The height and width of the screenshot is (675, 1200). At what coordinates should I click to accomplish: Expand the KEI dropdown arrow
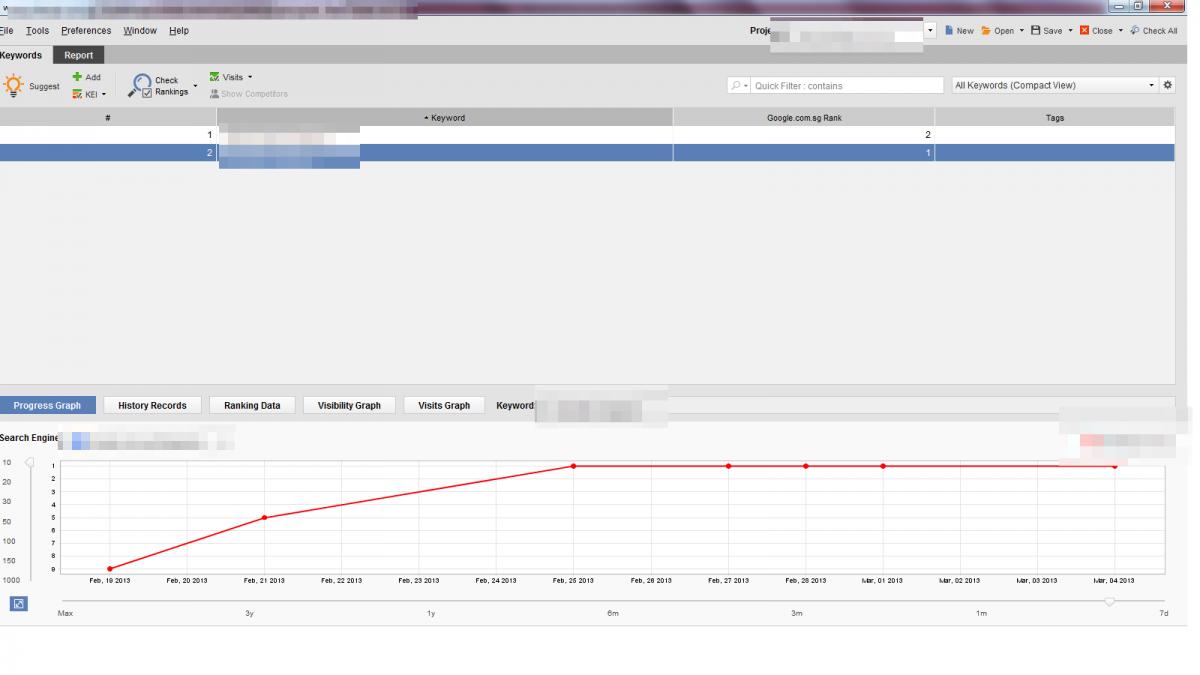pyautogui.click(x=104, y=95)
